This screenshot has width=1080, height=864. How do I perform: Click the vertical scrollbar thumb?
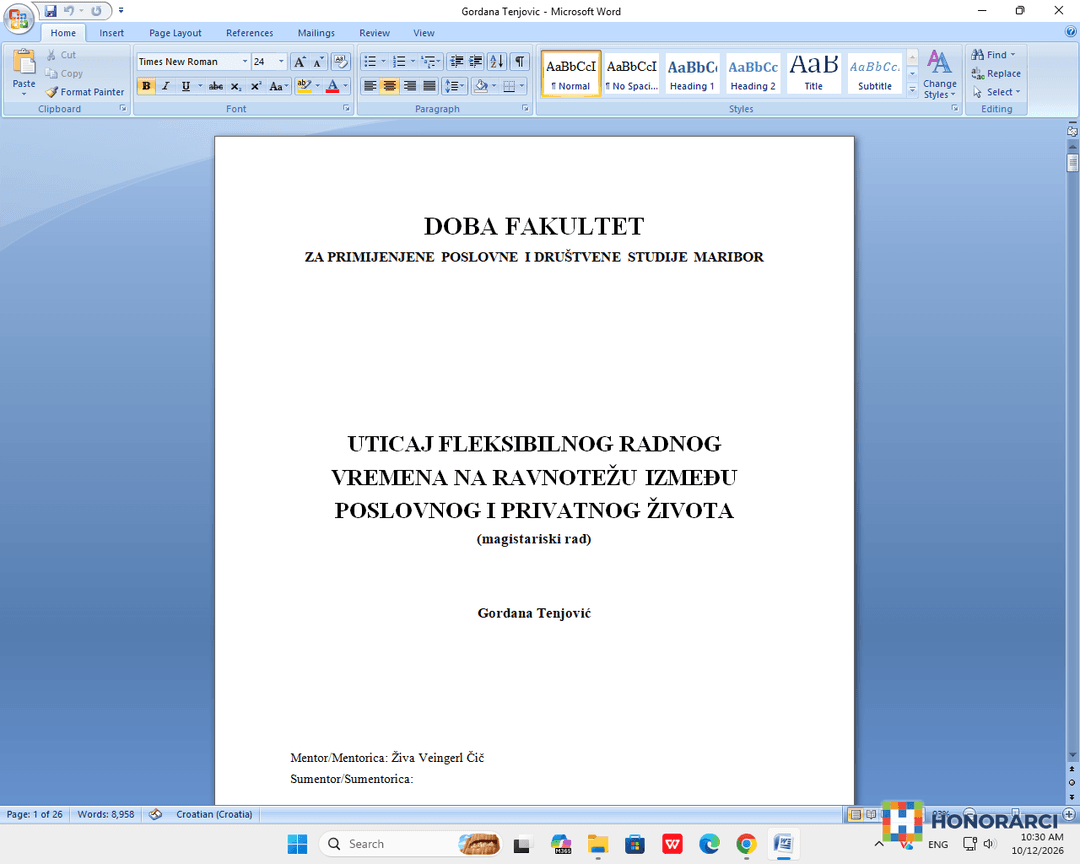(1072, 163)
